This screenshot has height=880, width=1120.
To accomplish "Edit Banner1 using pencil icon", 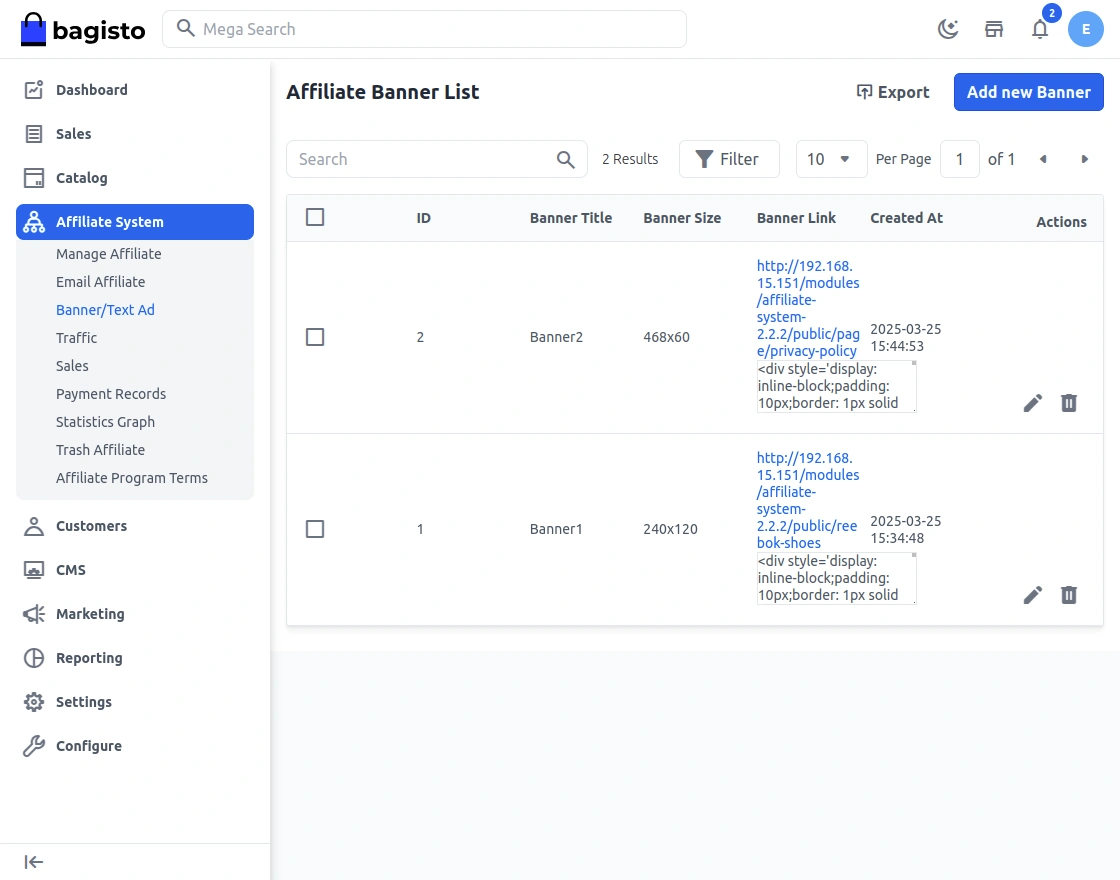I will 1033,595.
